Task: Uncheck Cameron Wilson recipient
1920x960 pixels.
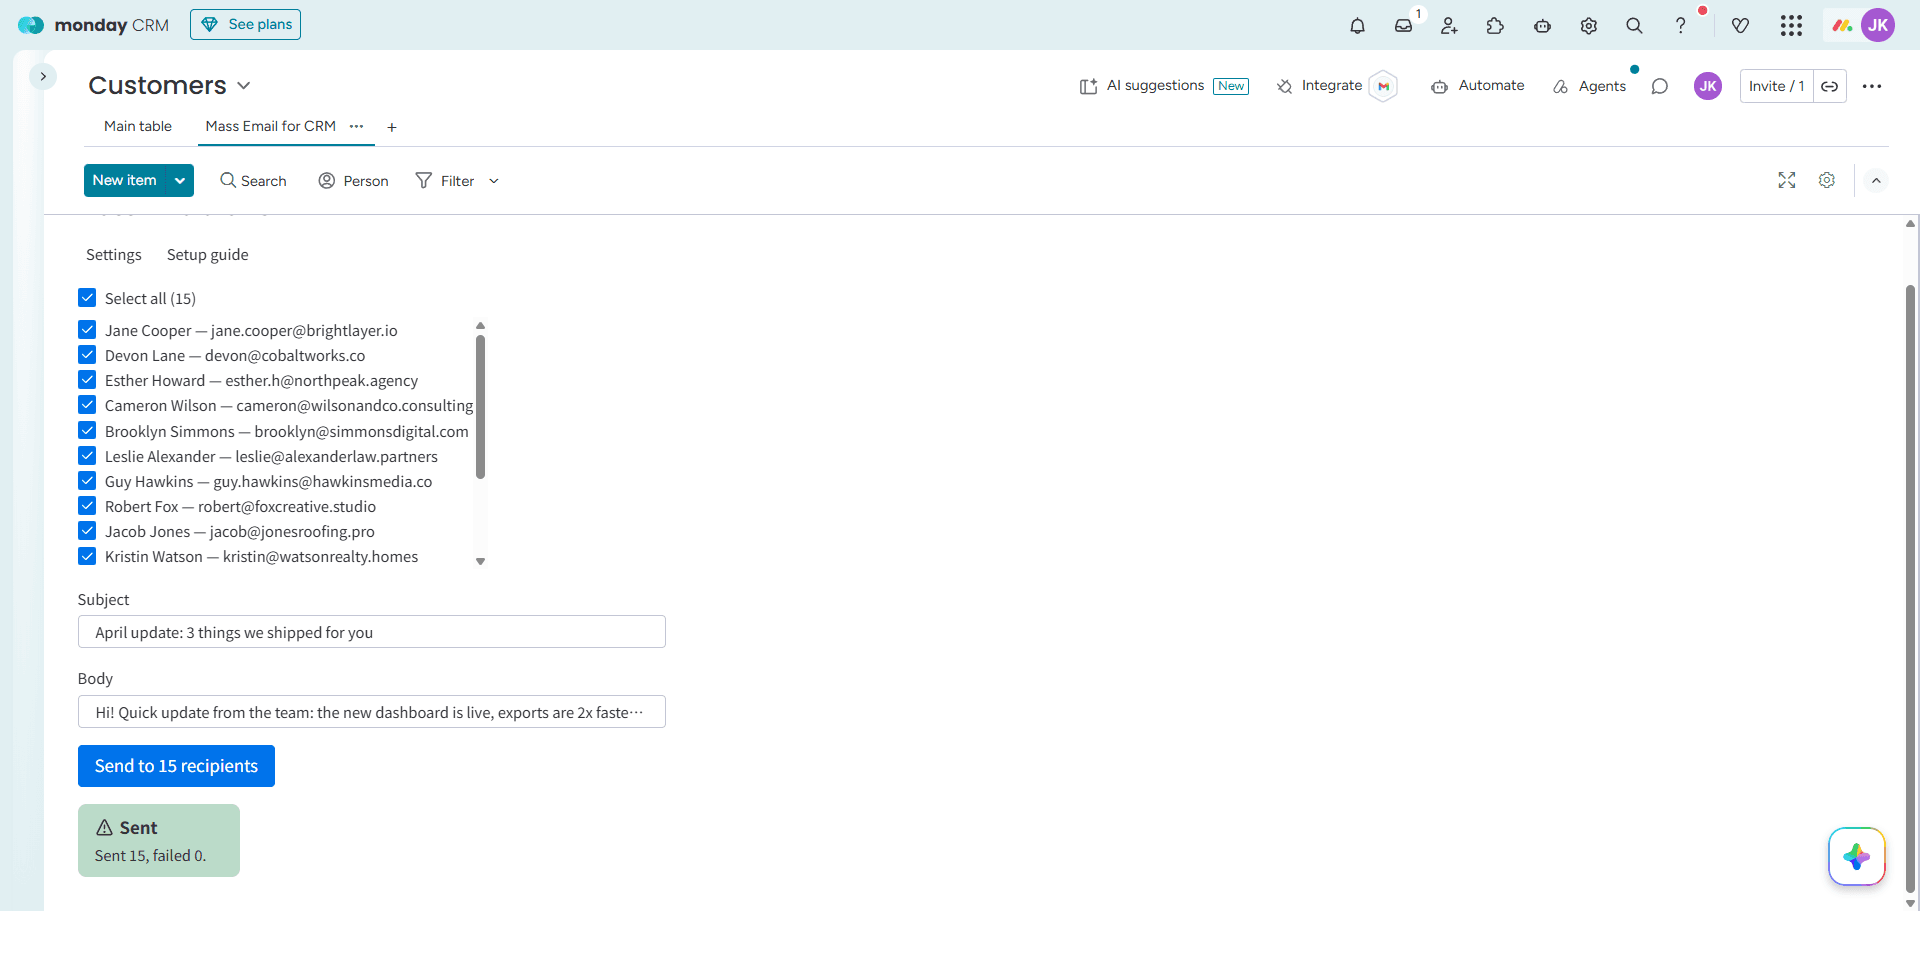Action: (x=87, y=405)
